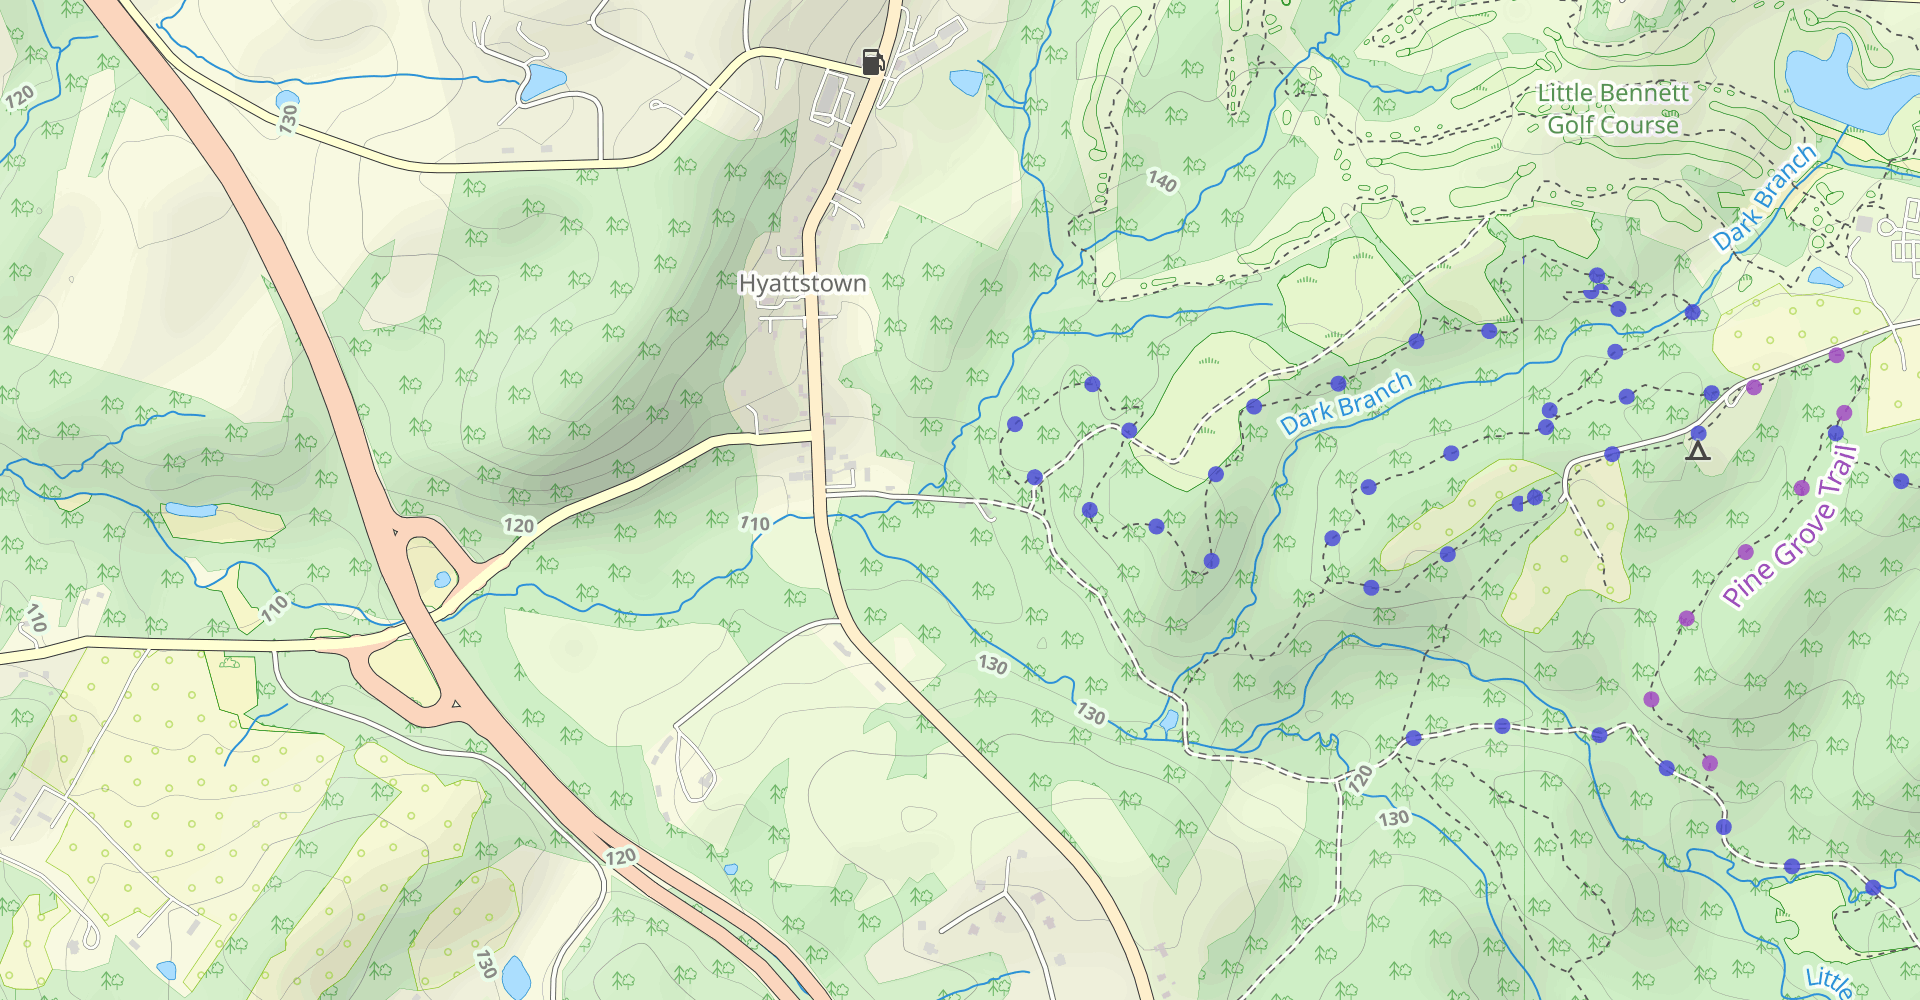Click the 140 contour elevation label
The height and width of the screenshot is (1000, 1920).
pyautogui.click(x=1162, y=181)
